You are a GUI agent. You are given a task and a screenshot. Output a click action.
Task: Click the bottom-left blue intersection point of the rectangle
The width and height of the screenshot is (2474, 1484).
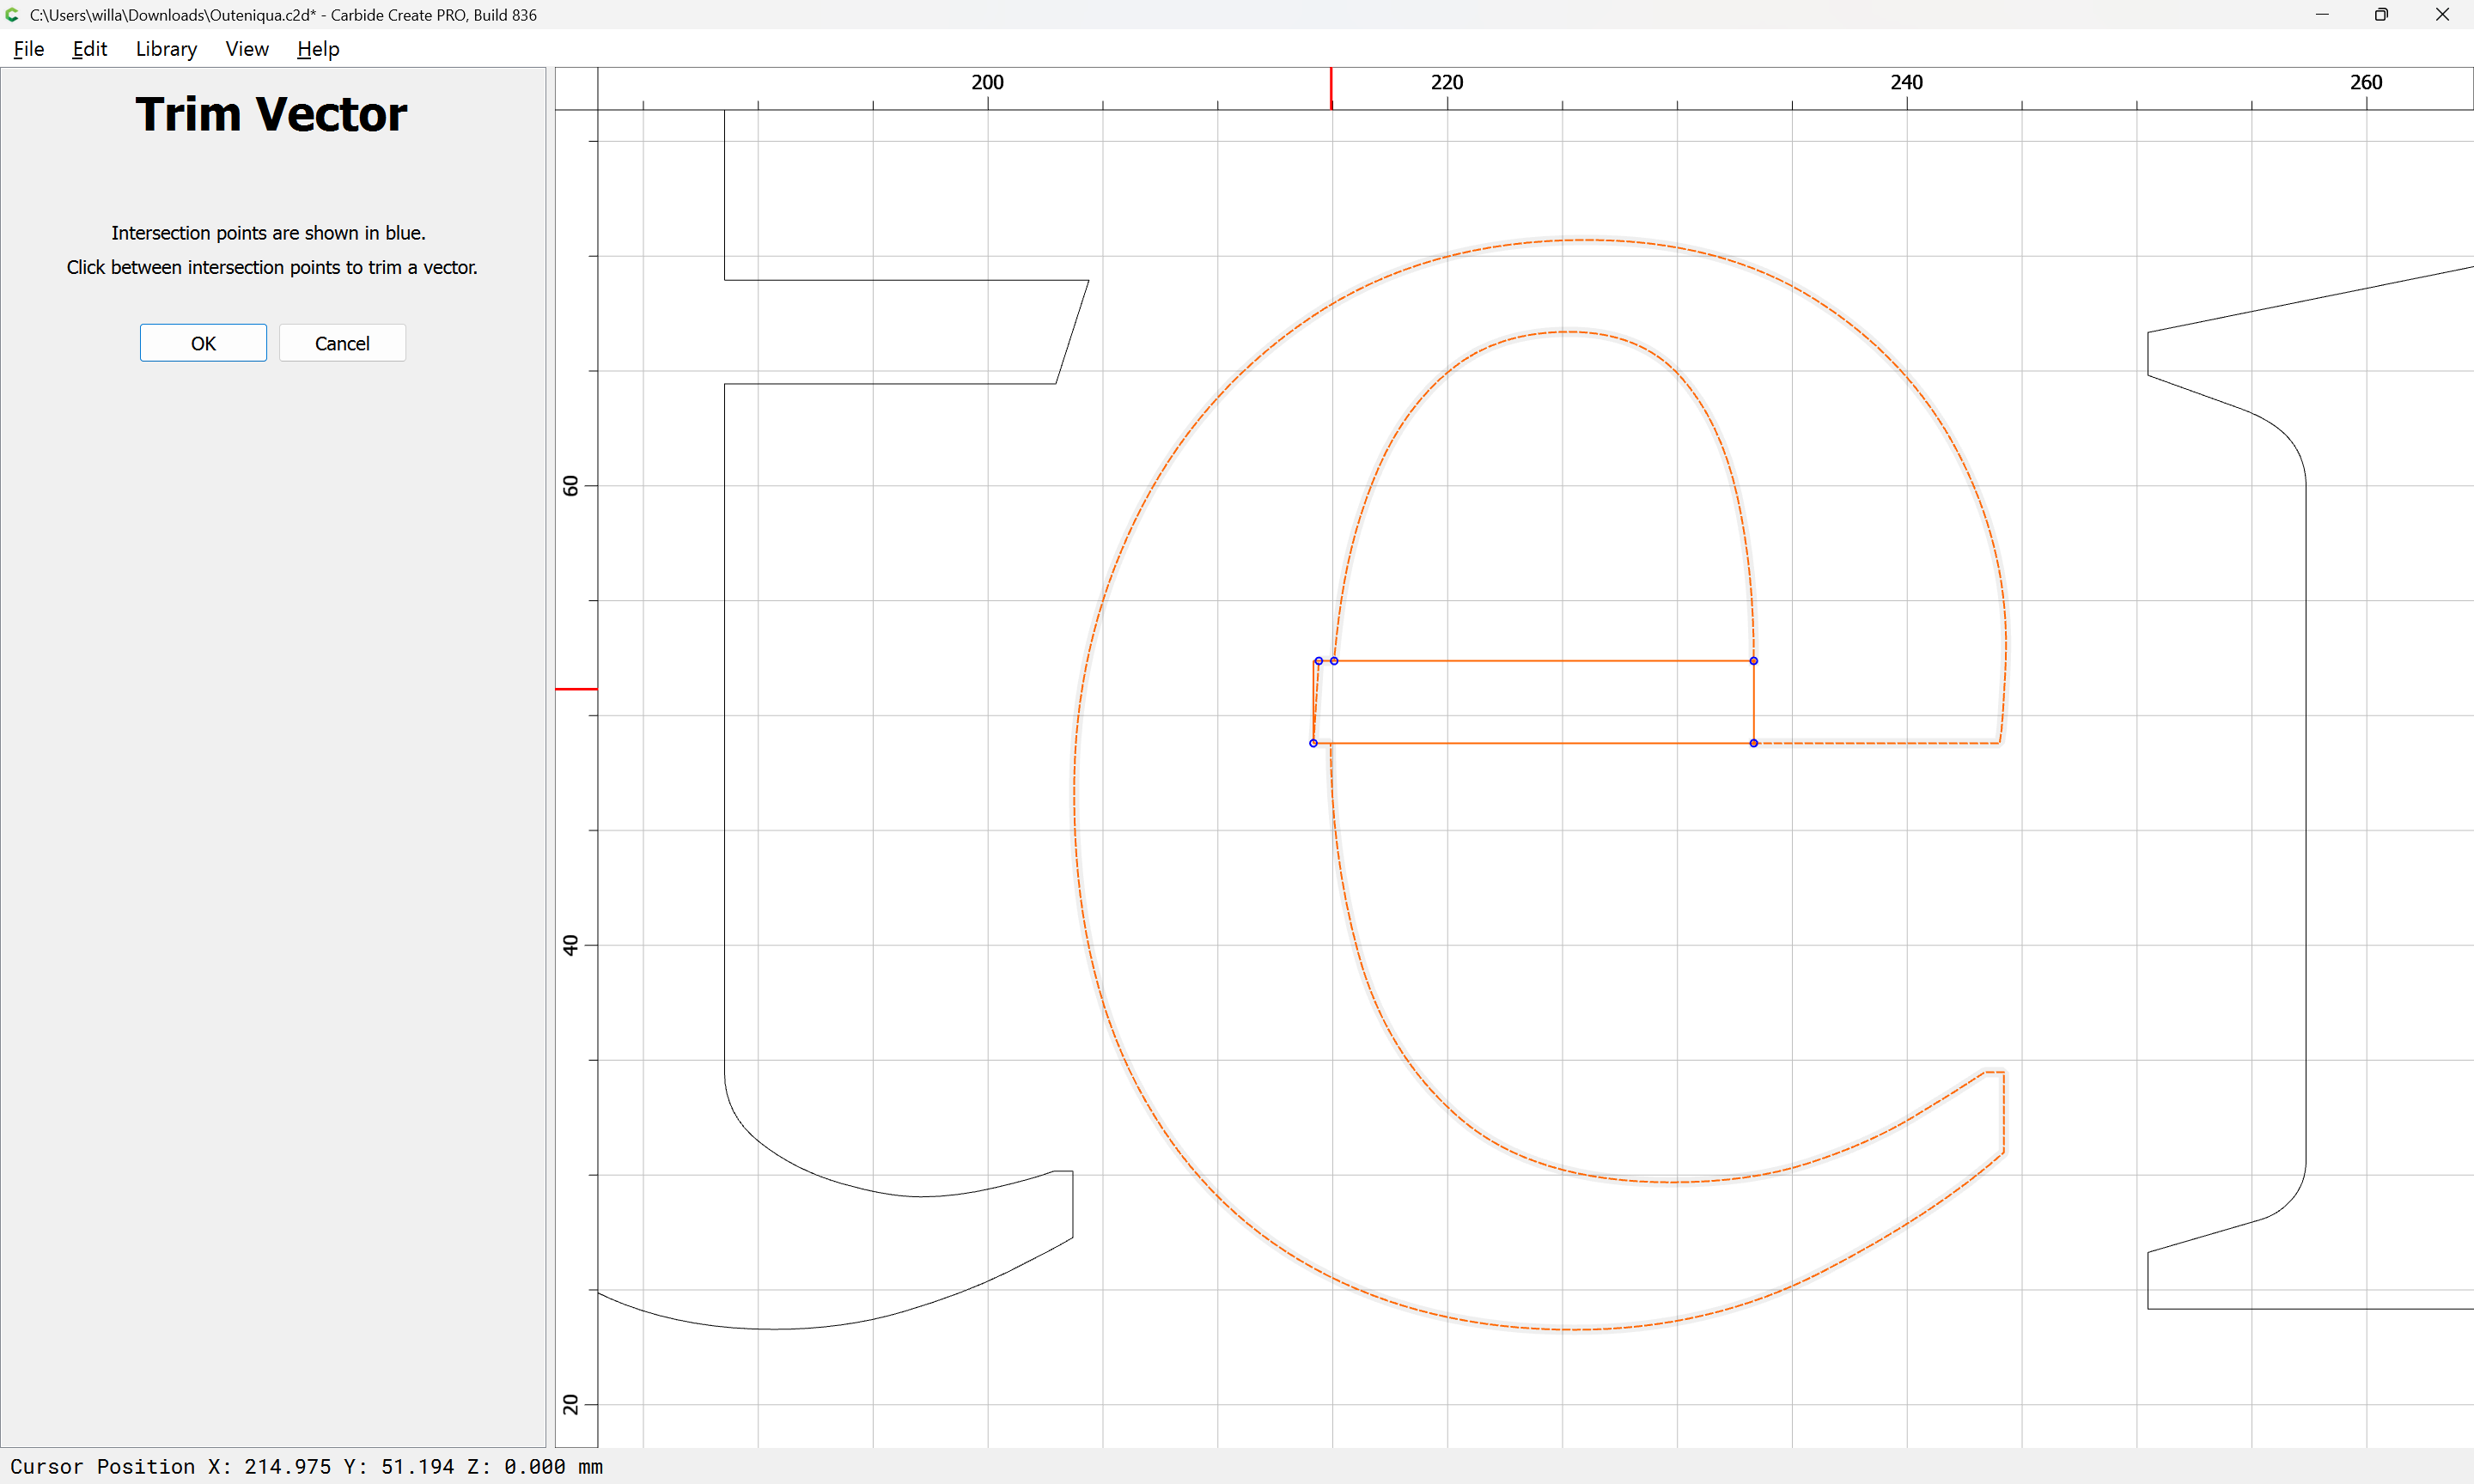(x=1313, y=743)
